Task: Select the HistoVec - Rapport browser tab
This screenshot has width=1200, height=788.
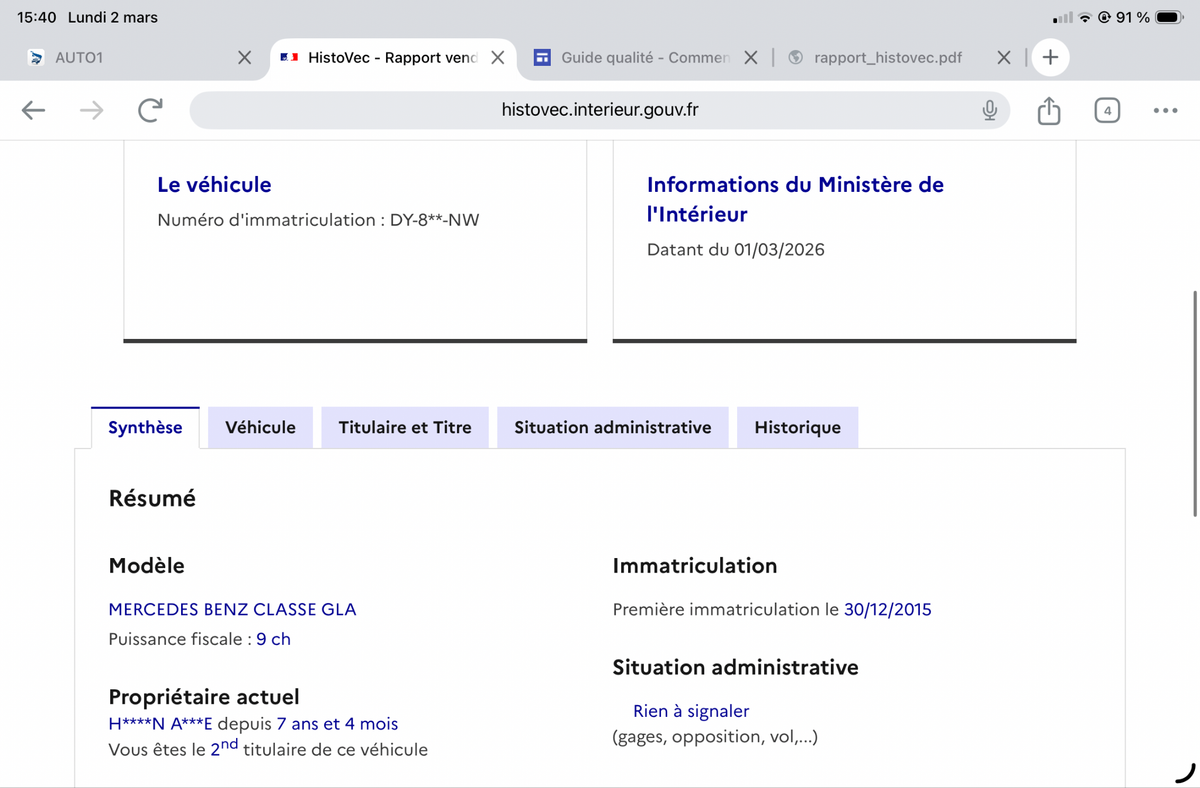Action: pos(392,58)
